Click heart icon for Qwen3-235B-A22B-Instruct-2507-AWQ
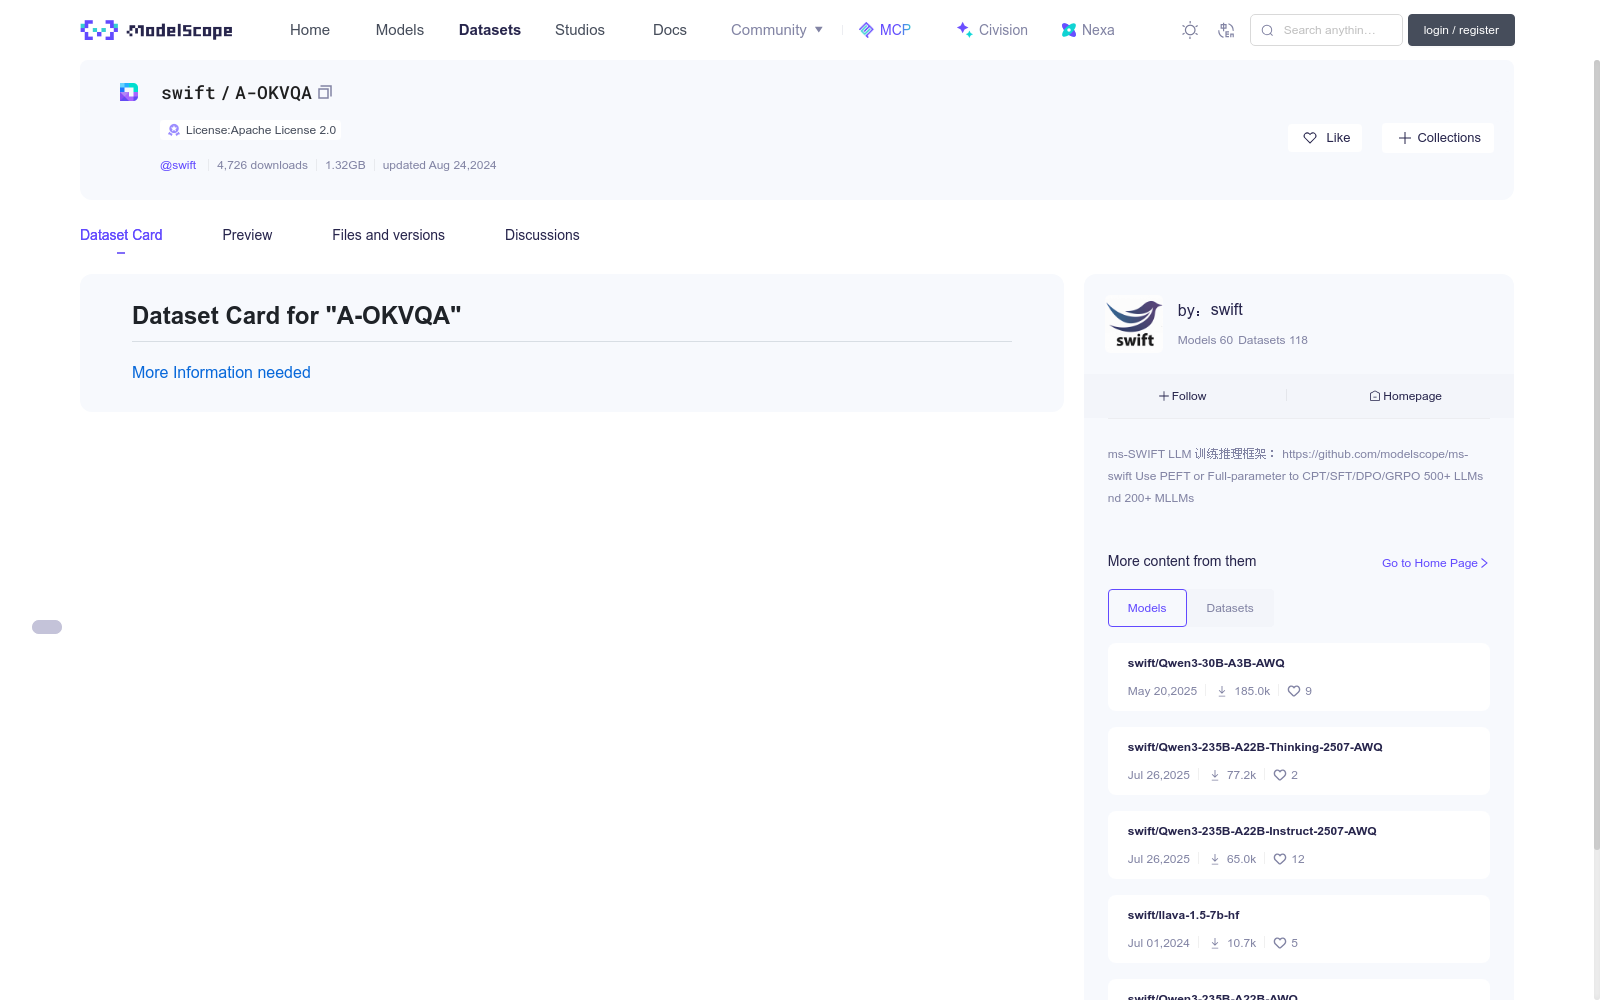This screenshot has width=1600, height=1000. 1280,859
